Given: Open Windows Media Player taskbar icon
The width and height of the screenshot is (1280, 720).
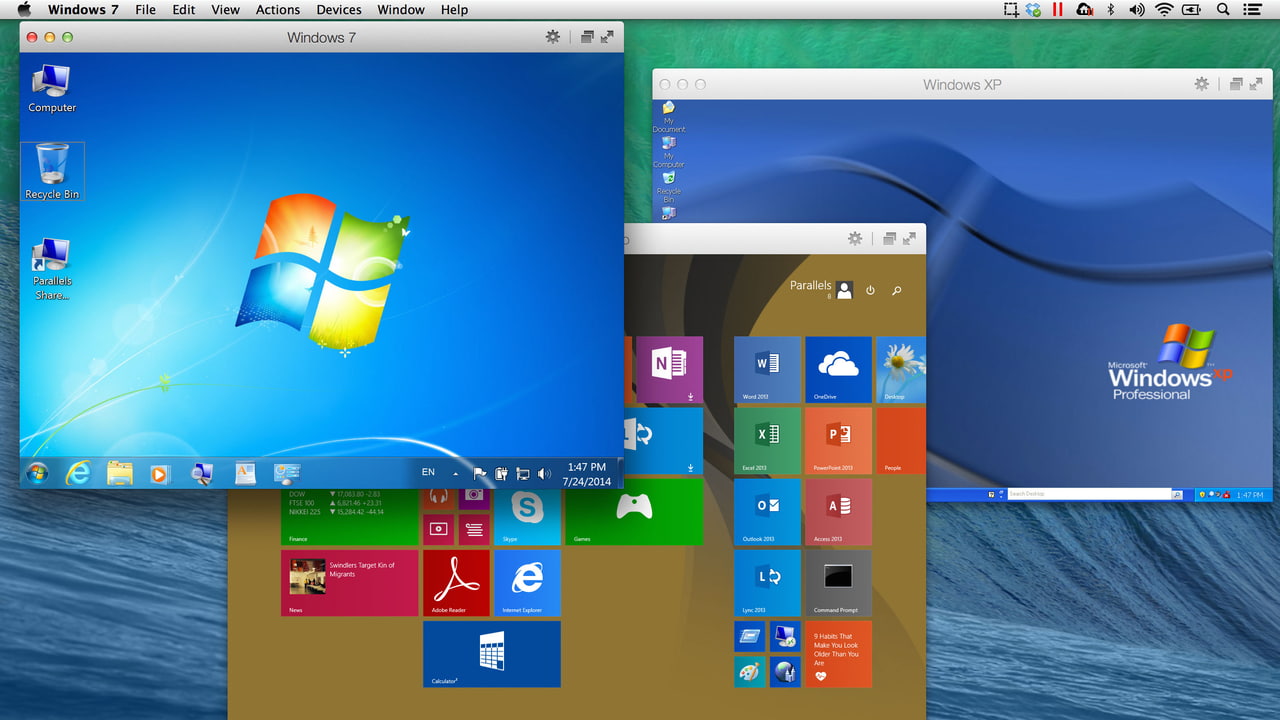Looking at the screenshot, I should click(160, 473).
